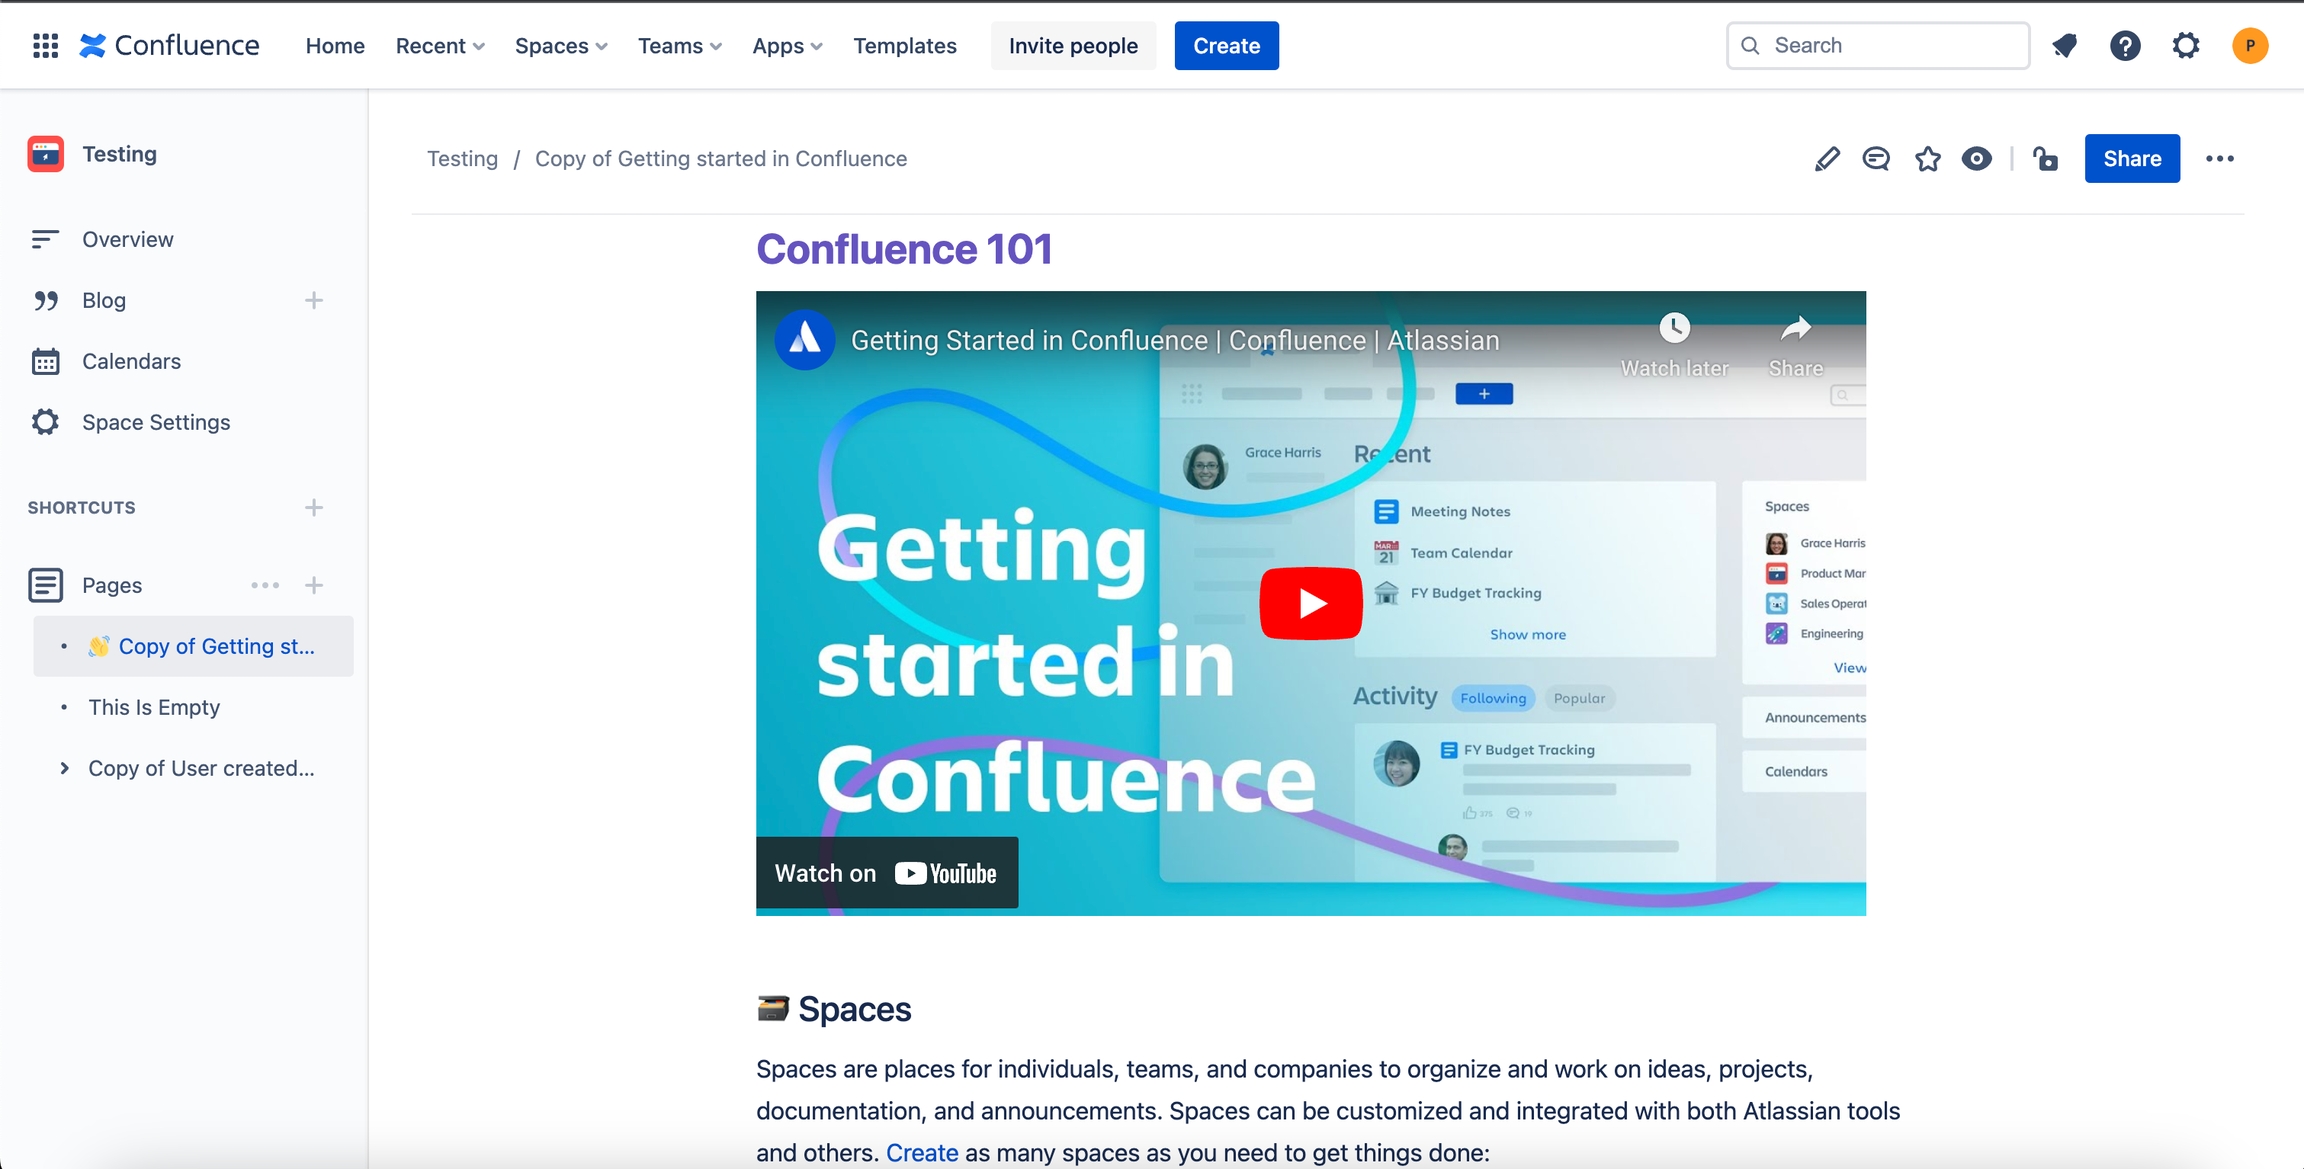Click the settings gear in header
The height and width of the screenshot is (1169, 2304).
pyautogui.click(x=2186, y=46)
